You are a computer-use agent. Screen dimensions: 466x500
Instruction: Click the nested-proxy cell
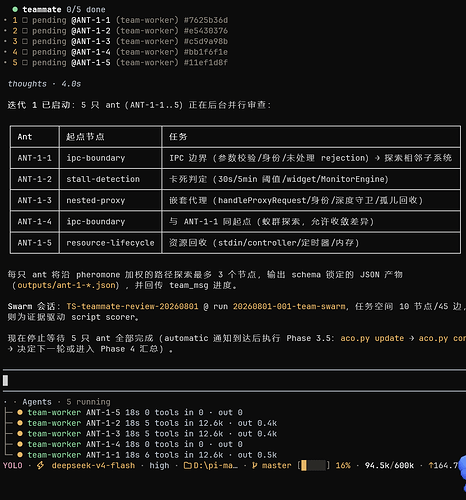pos(110,200)
